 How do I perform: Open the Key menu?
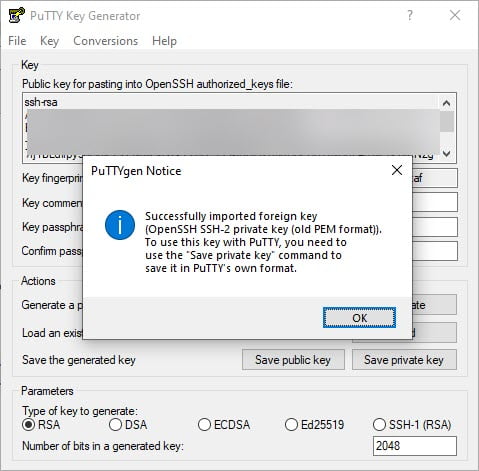49,41
